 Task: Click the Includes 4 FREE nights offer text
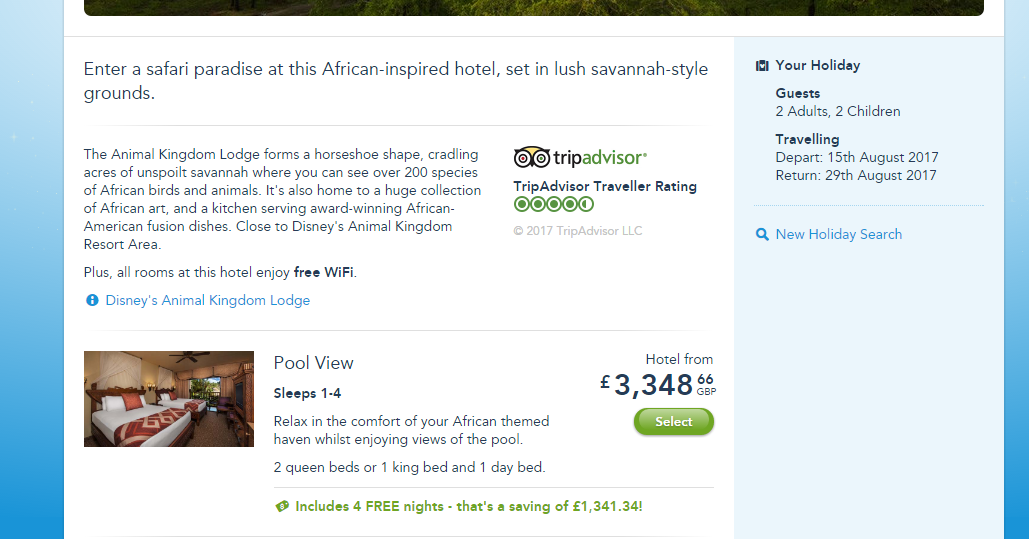click(x=468, y=506)
